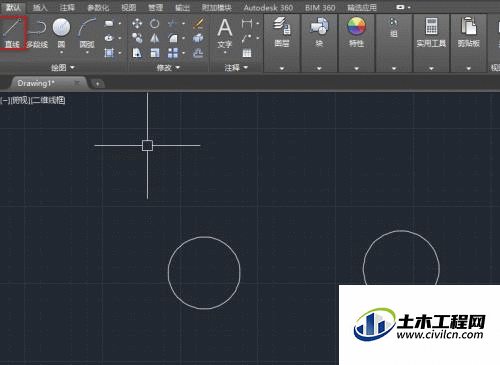
Task: Switch to the 注释 ribbon tab
Action: pyautogui.click(x=67, y=7)
